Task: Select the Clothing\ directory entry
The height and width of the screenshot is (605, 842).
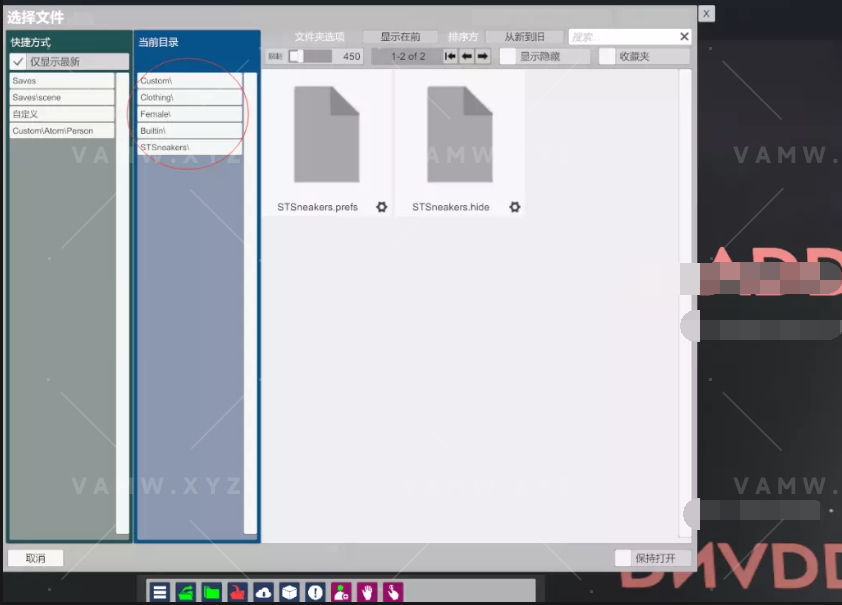Action: click(189, 97)
